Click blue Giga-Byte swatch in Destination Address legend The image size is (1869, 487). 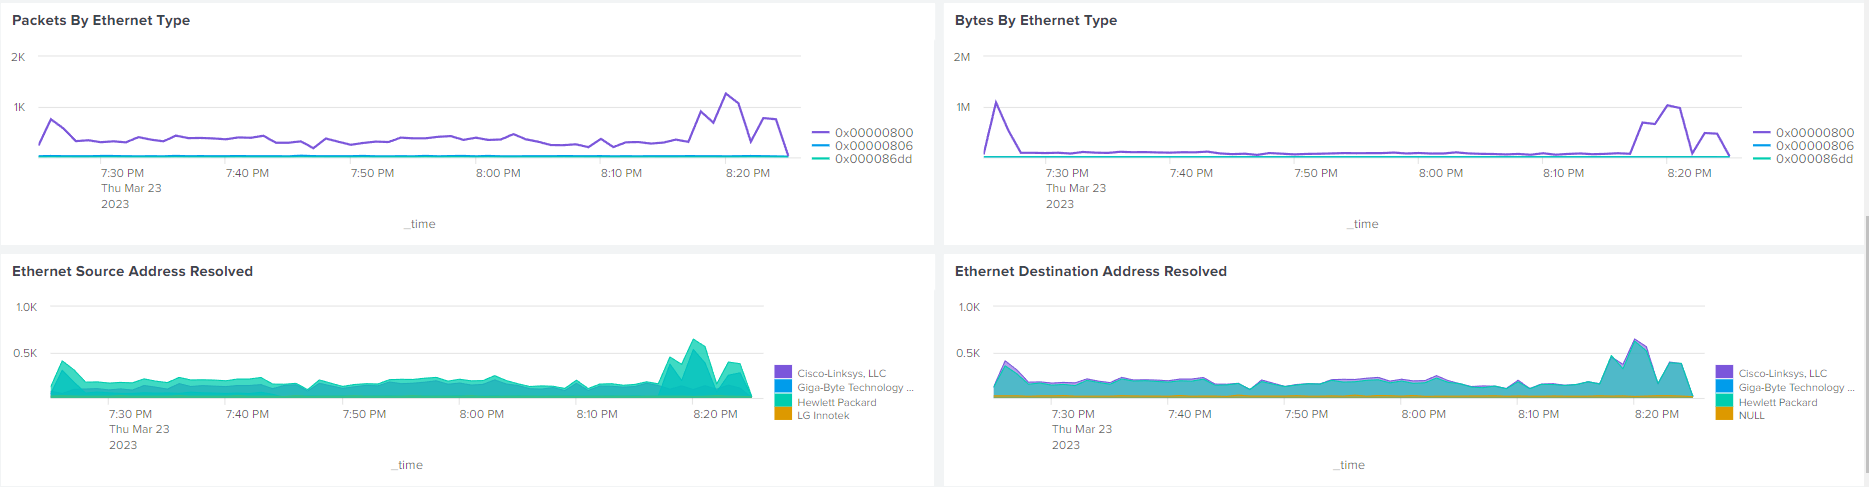[x=1724, y=386]
